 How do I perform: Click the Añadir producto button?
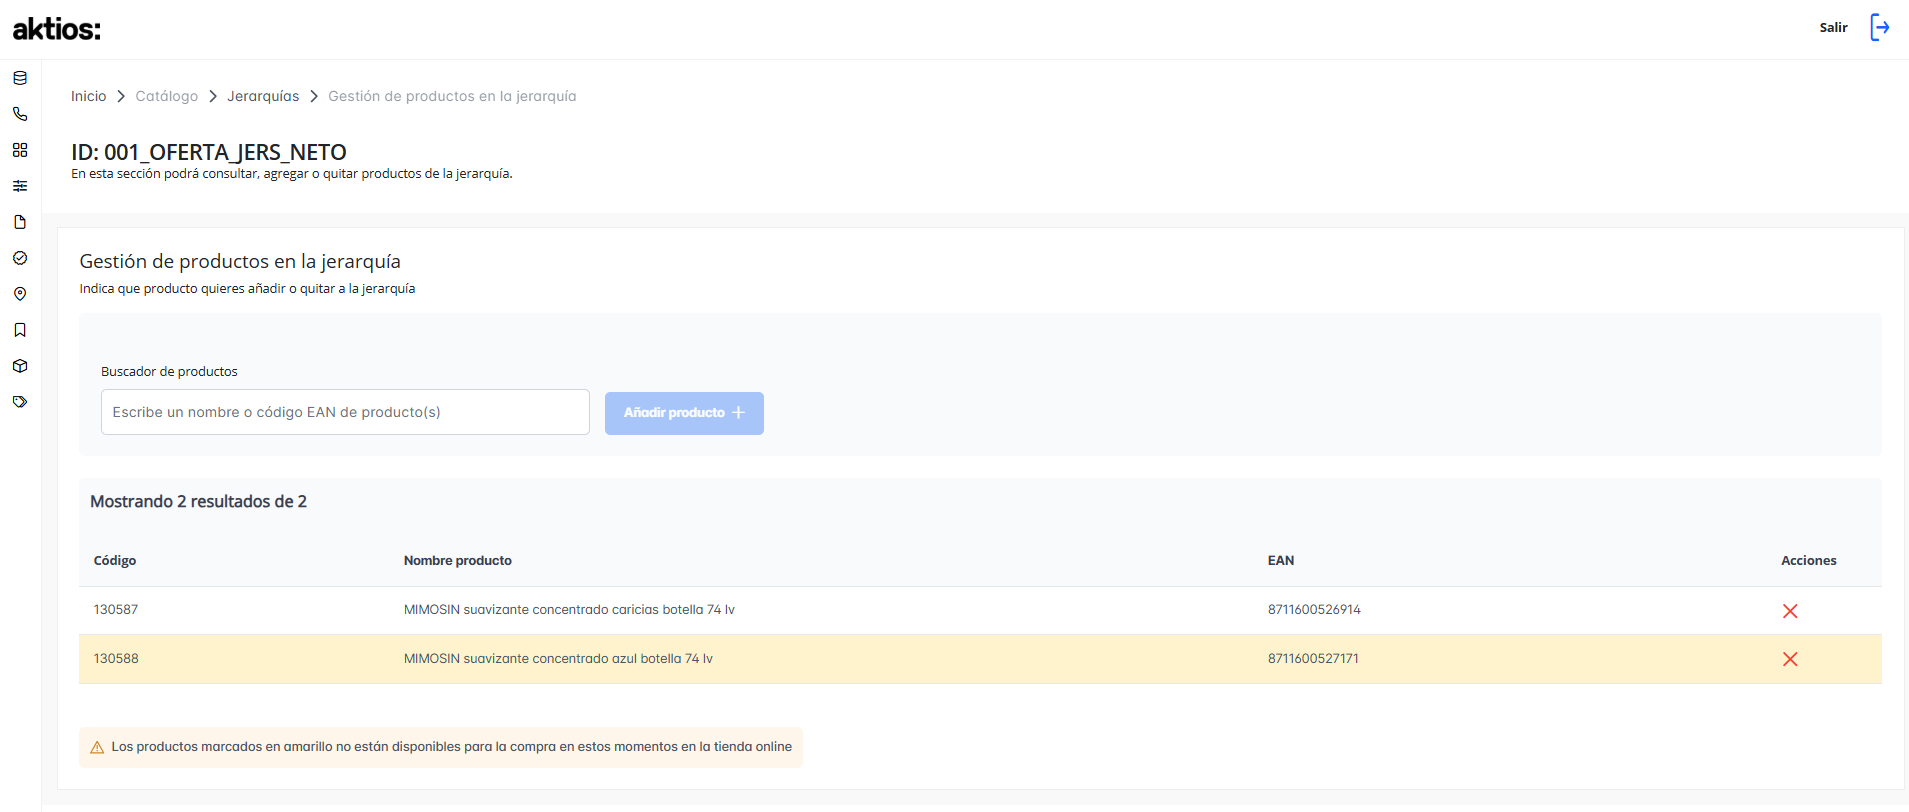[684, 413]
